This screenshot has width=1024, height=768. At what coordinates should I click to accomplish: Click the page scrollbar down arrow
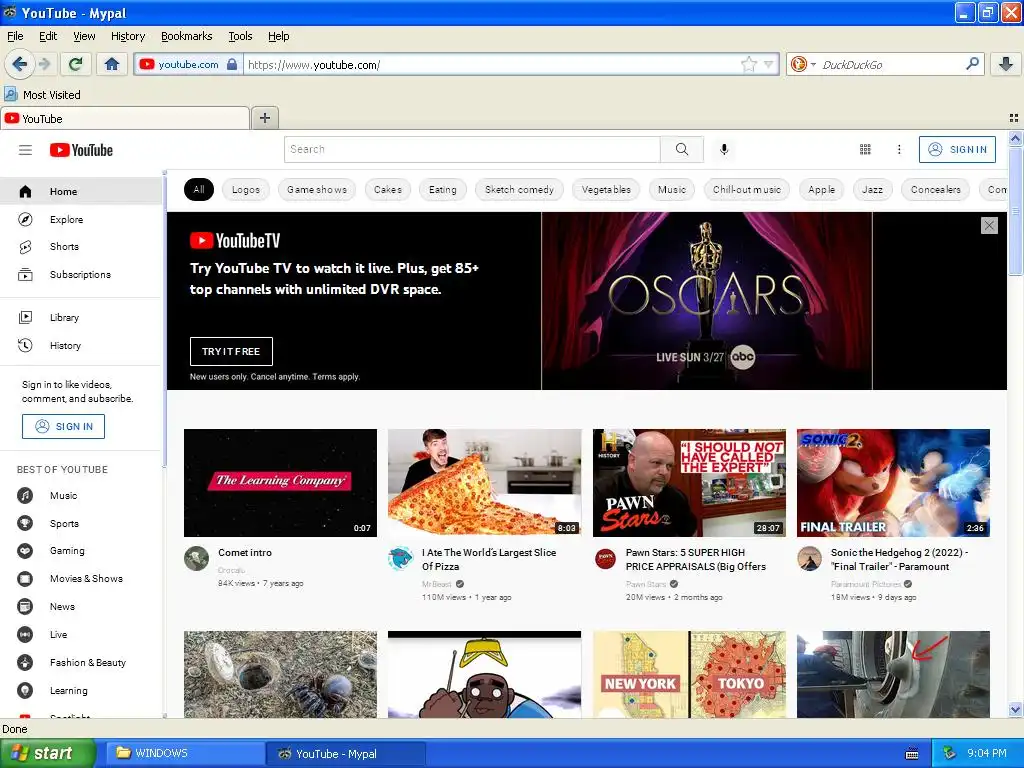tap(1015, 709)
